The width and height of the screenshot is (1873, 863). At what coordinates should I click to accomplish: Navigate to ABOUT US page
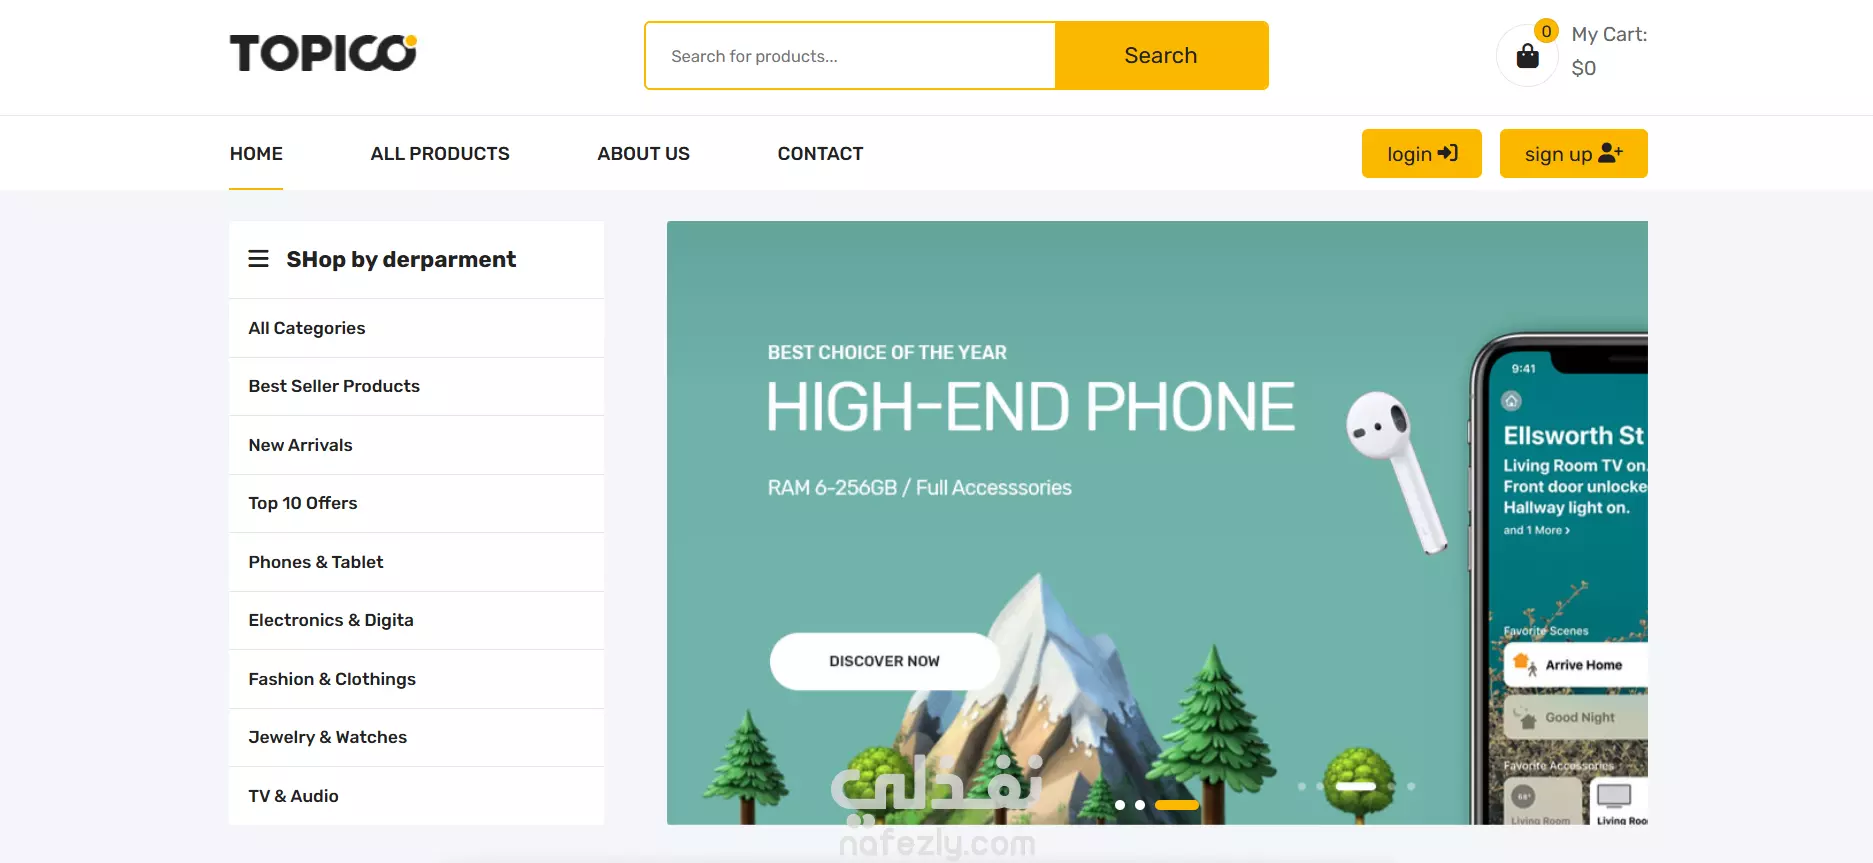tap(643, 154)
